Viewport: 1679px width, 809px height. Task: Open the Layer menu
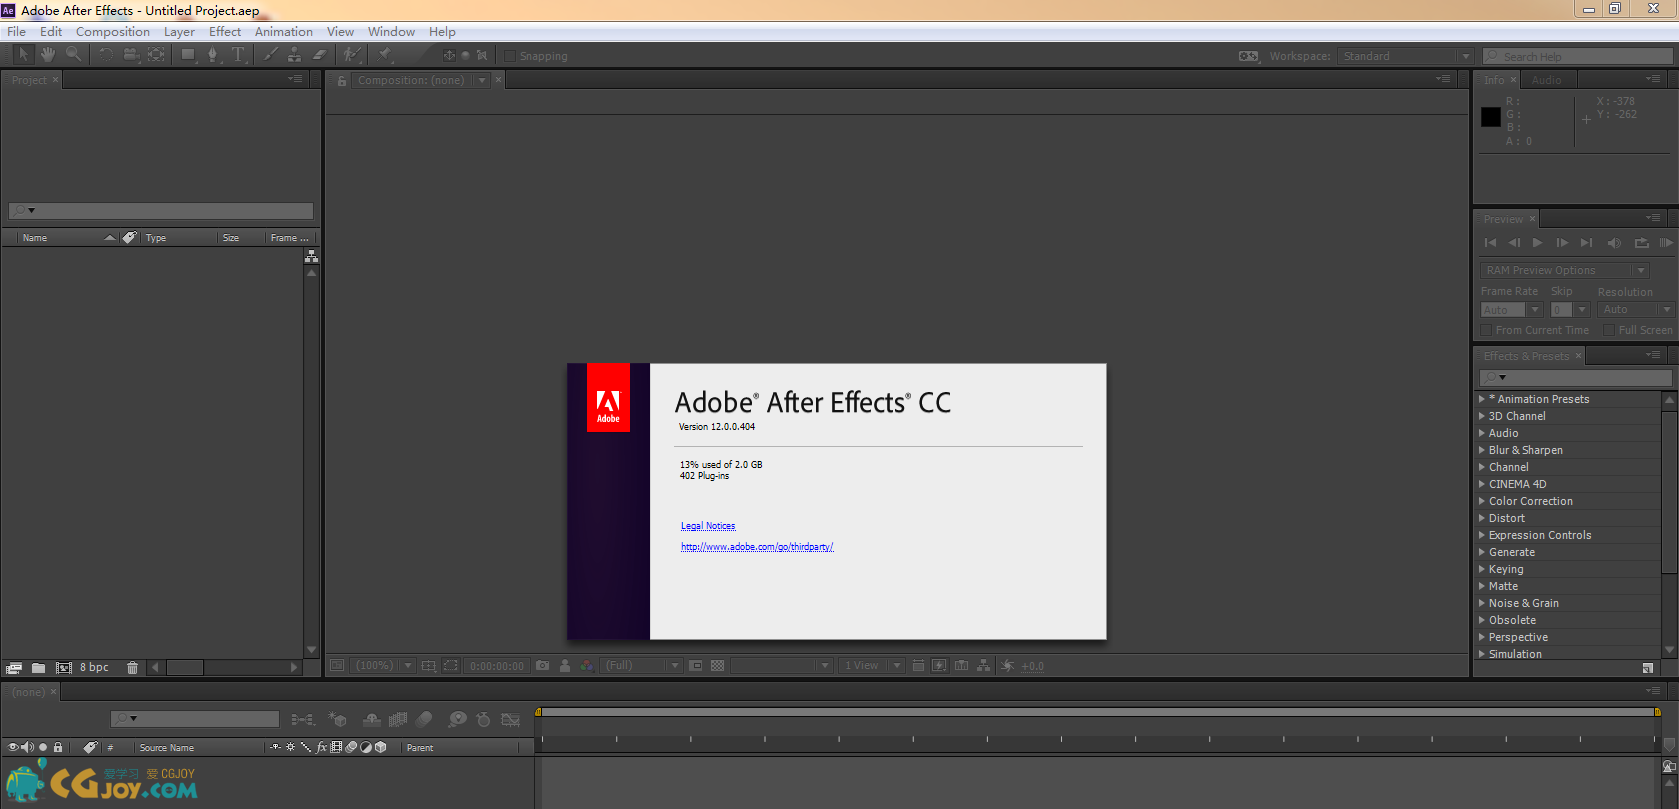[x=179, y=32]
